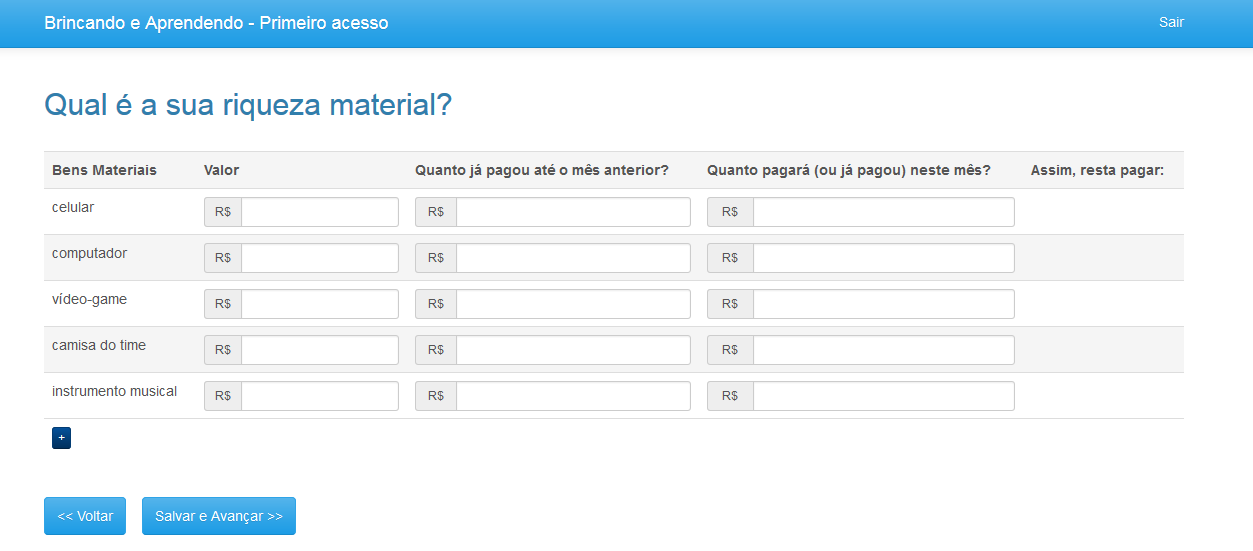Focus computador paid until previous month field

tap(573, 258)
